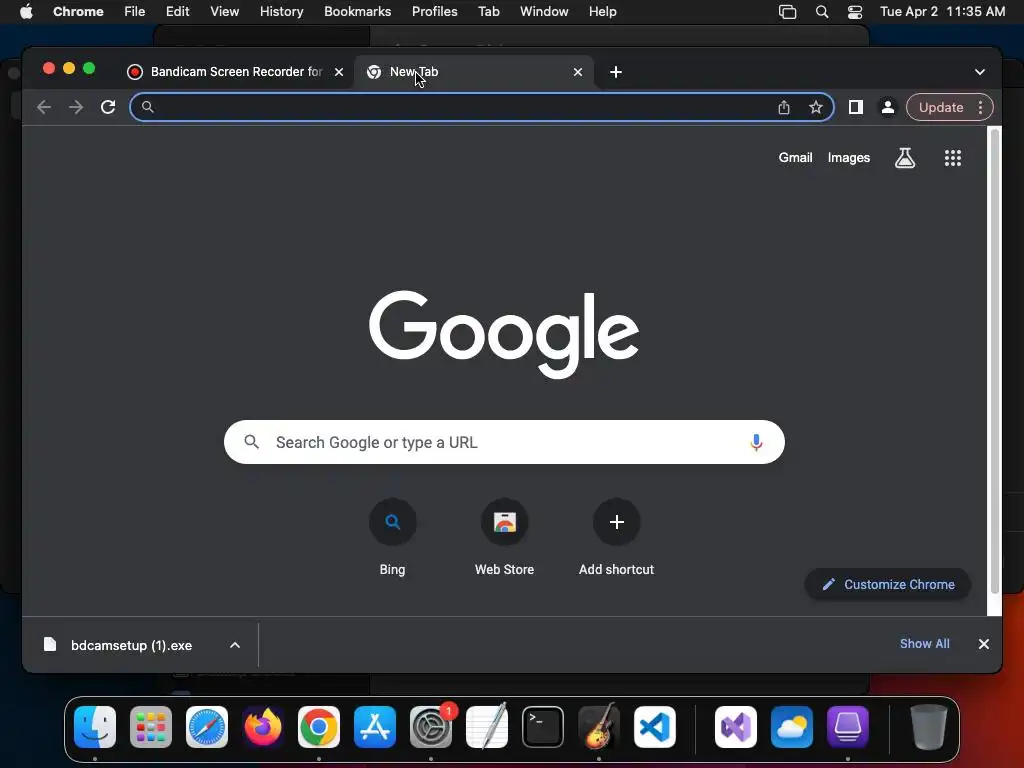The height and width of the screenshot is (768, 1024).
Task: Go back with the browser back arrow
Action: click(x=44, y=107)
